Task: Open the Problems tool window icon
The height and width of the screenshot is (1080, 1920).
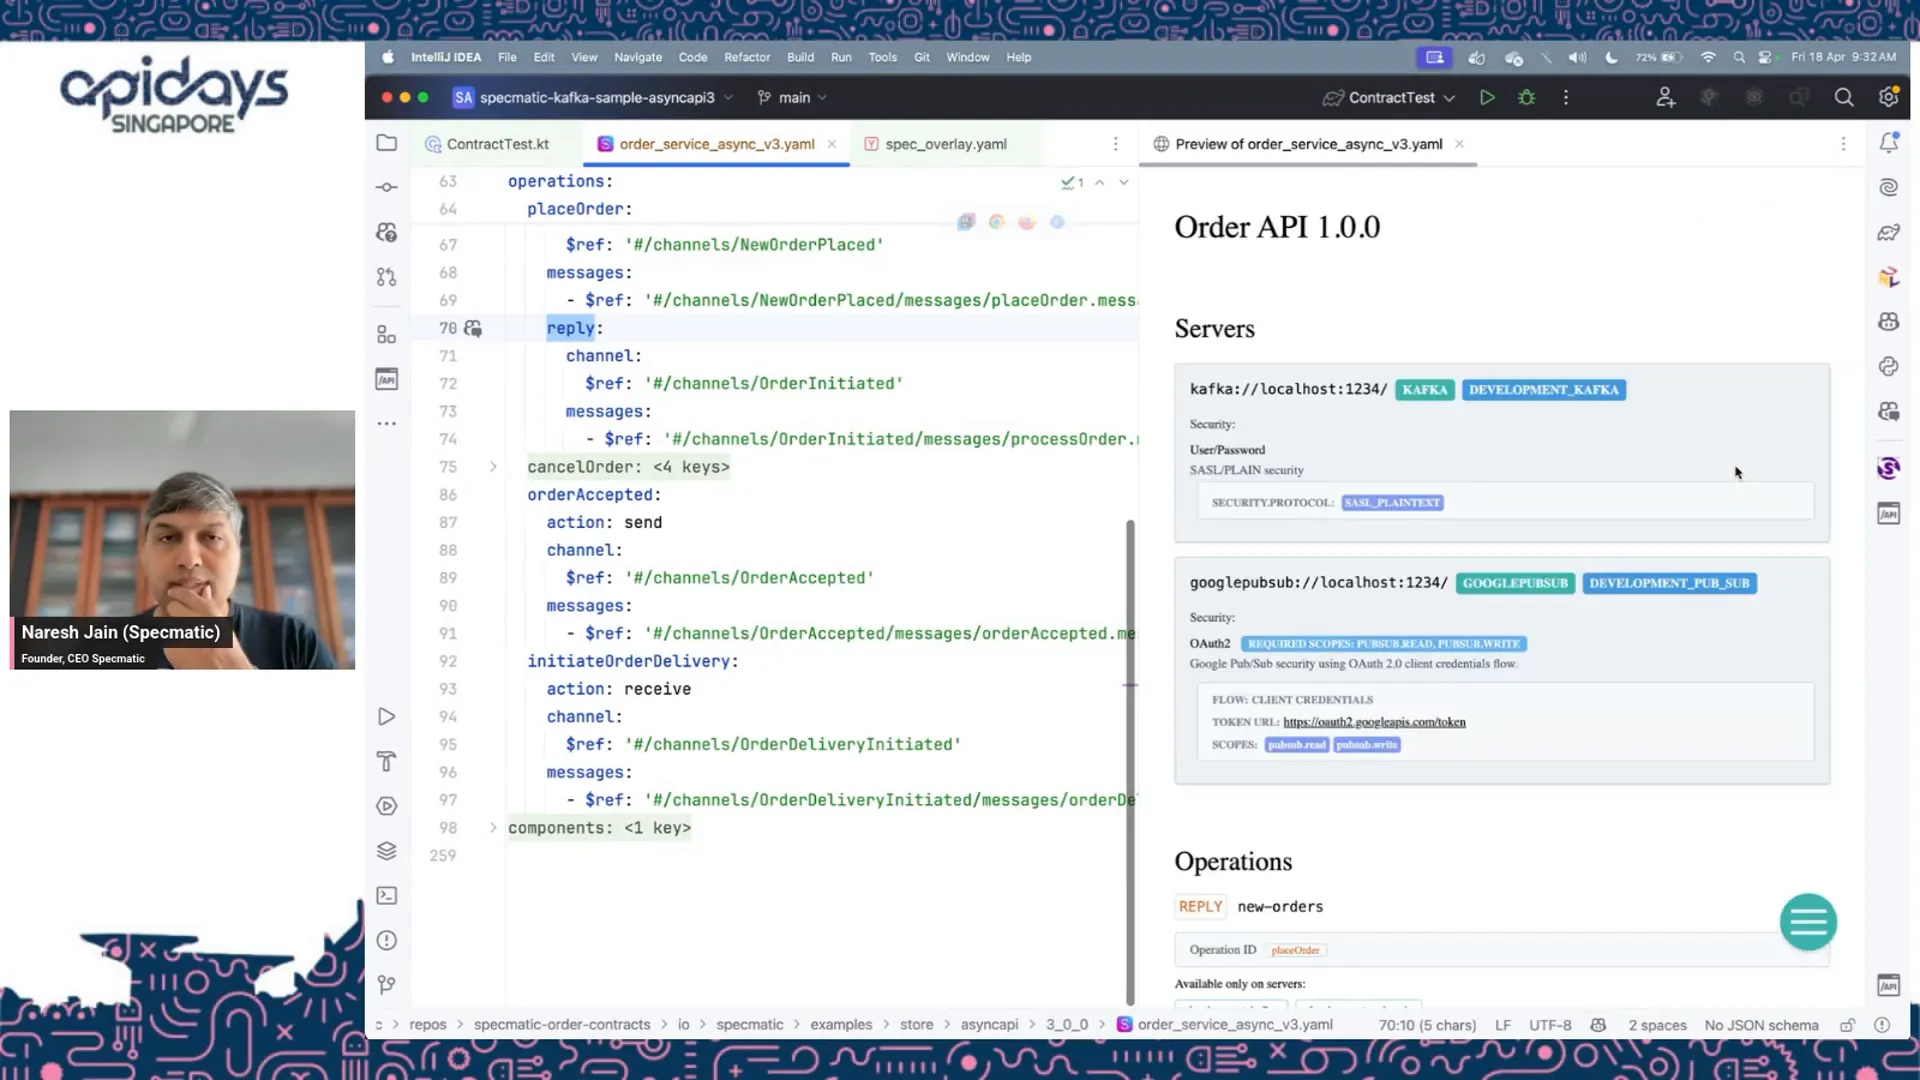Action: (386, 940)
